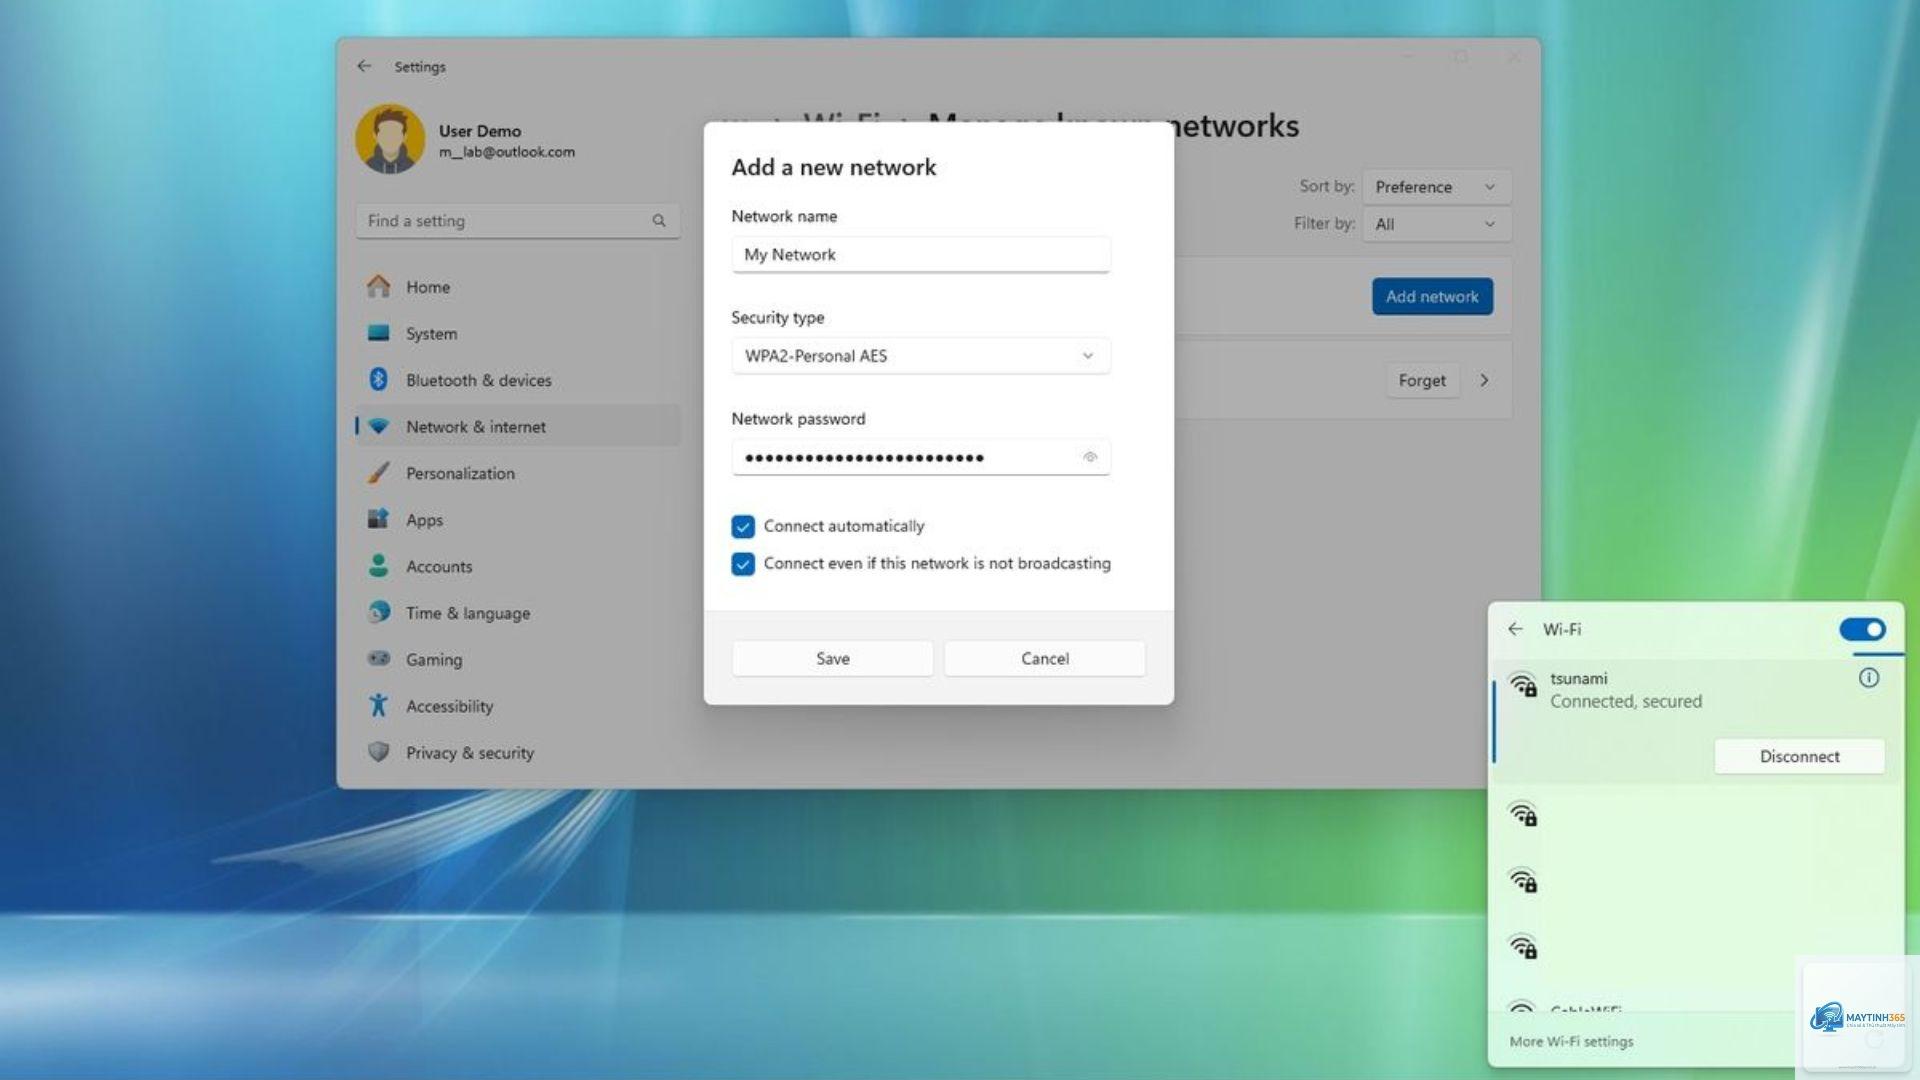Open the Sort by Preference dropdown
The image size is (1920, 1080).
tap(1436, 187)
